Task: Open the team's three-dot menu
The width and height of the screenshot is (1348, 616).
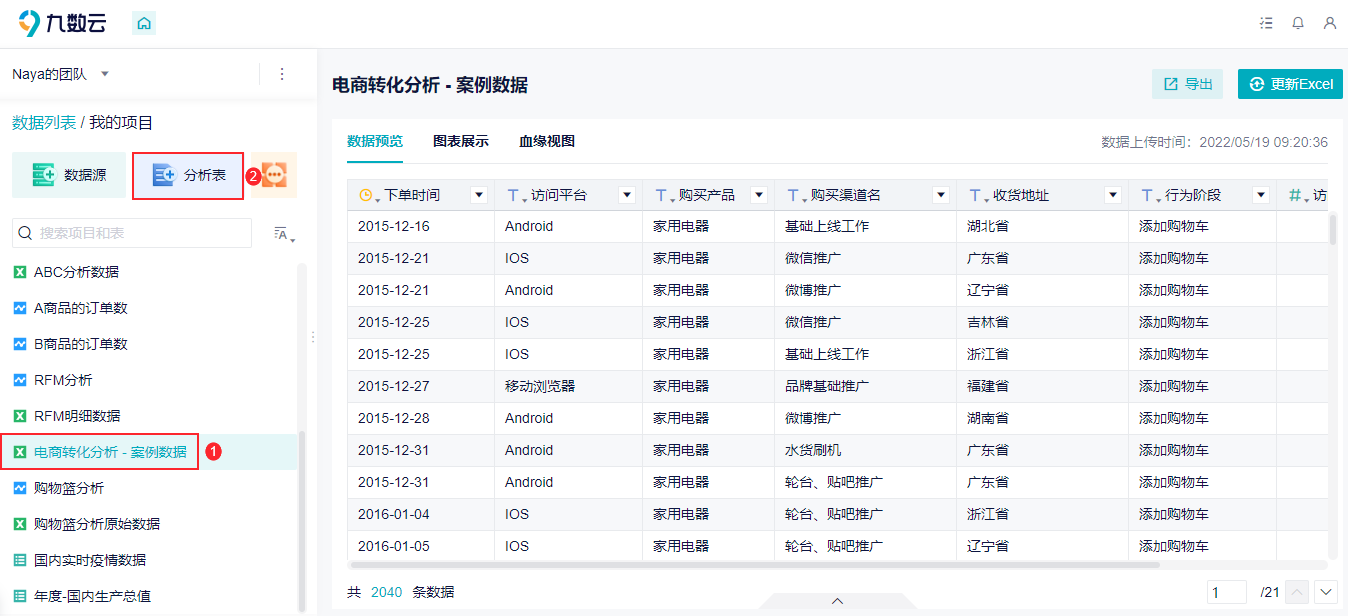Action: [282, 74]
